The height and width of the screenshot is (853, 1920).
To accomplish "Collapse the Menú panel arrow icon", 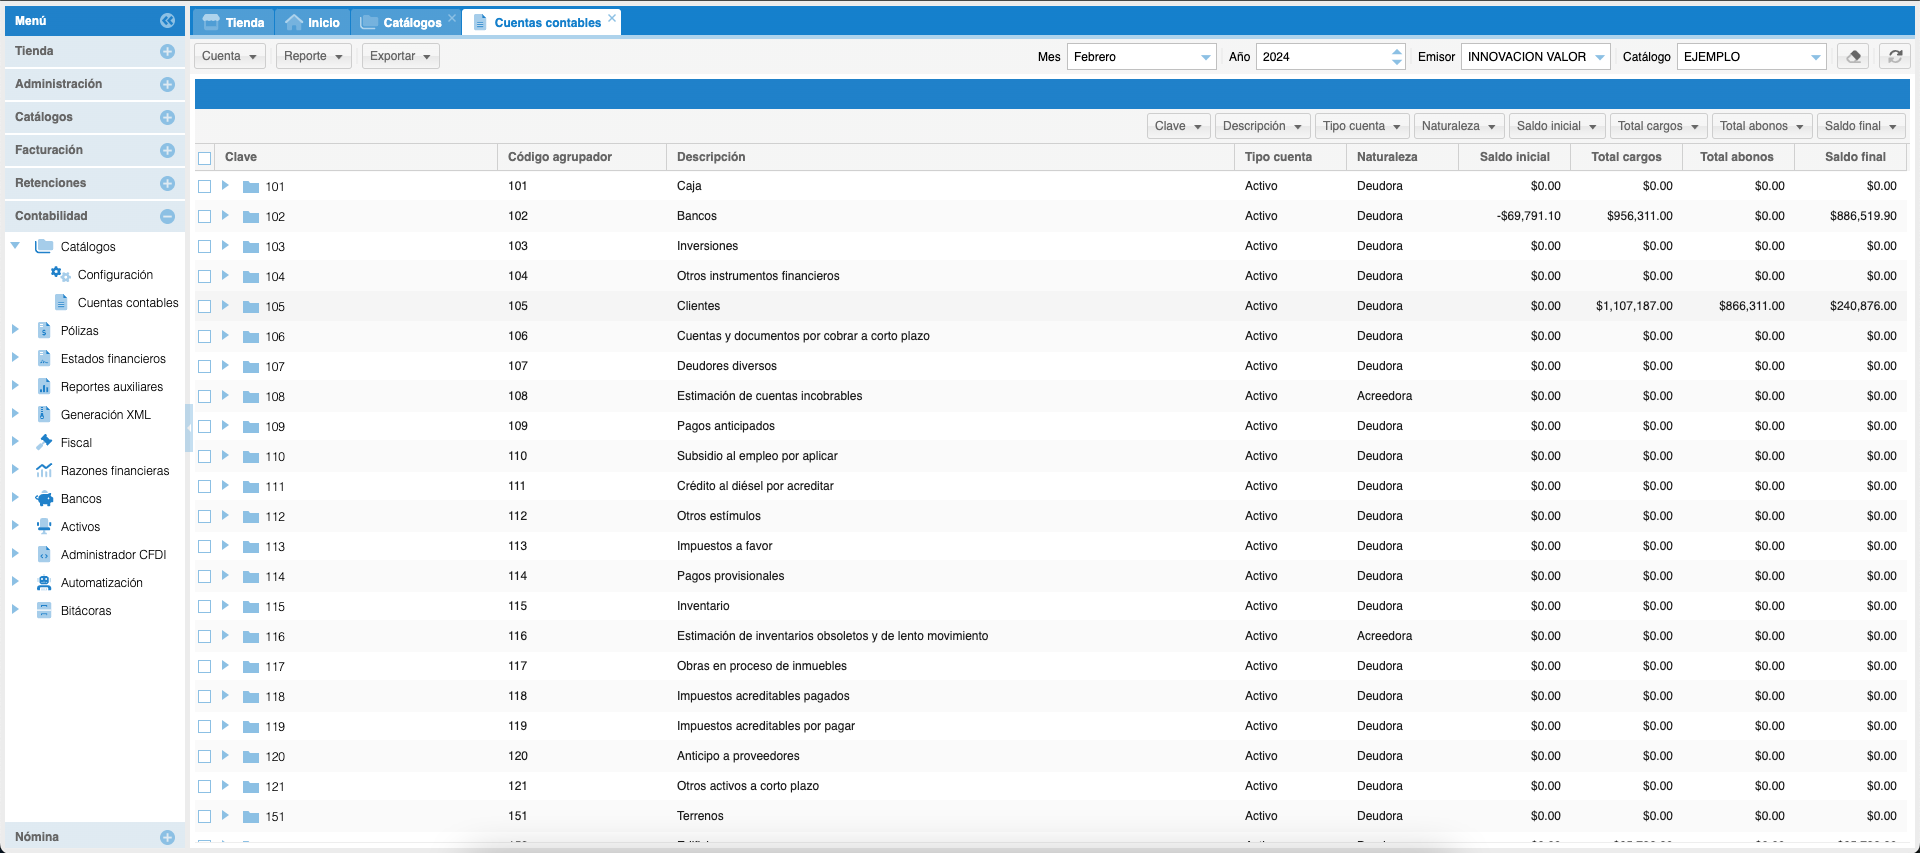I will (x=167, y=20).
